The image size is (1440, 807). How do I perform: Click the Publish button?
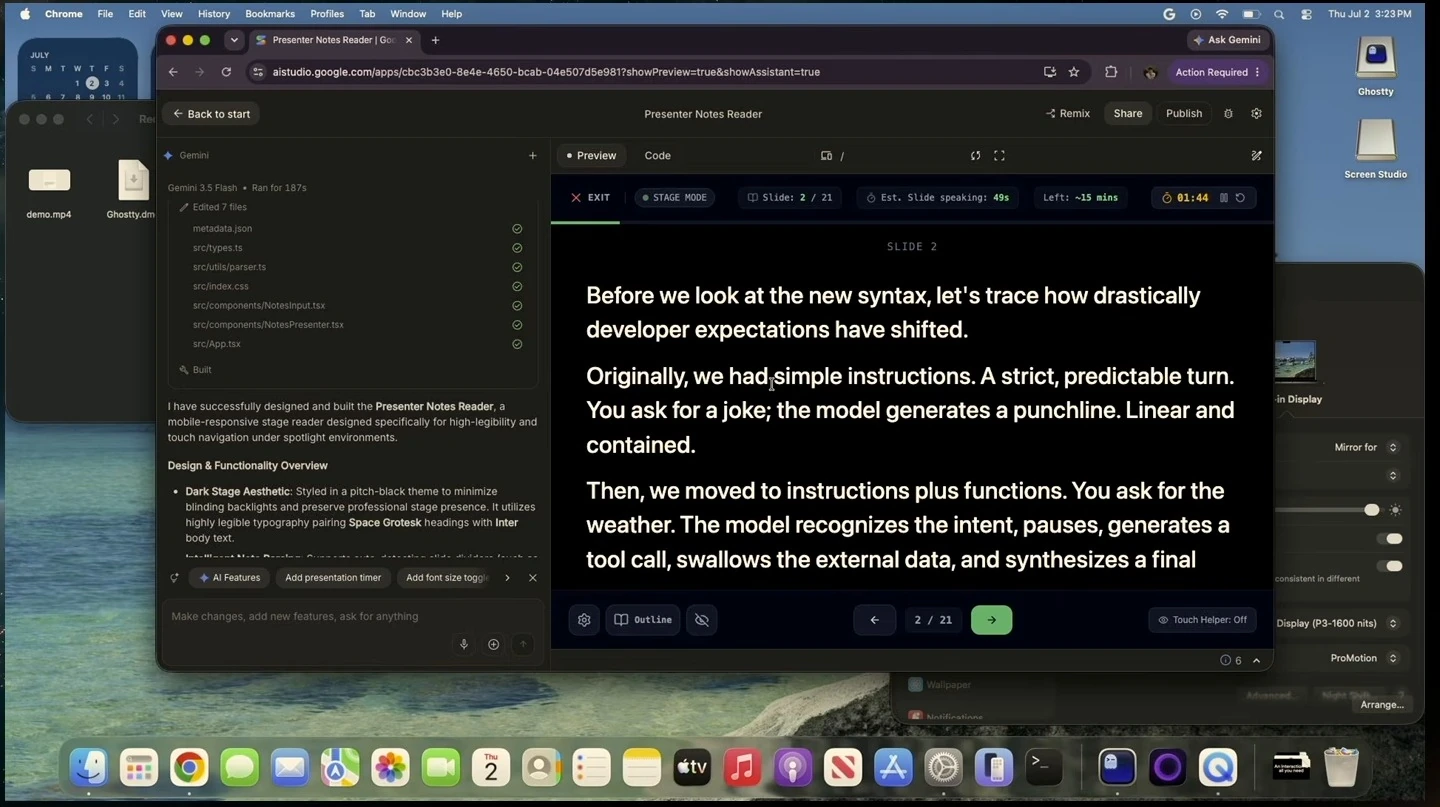[x=1184, y=114]
